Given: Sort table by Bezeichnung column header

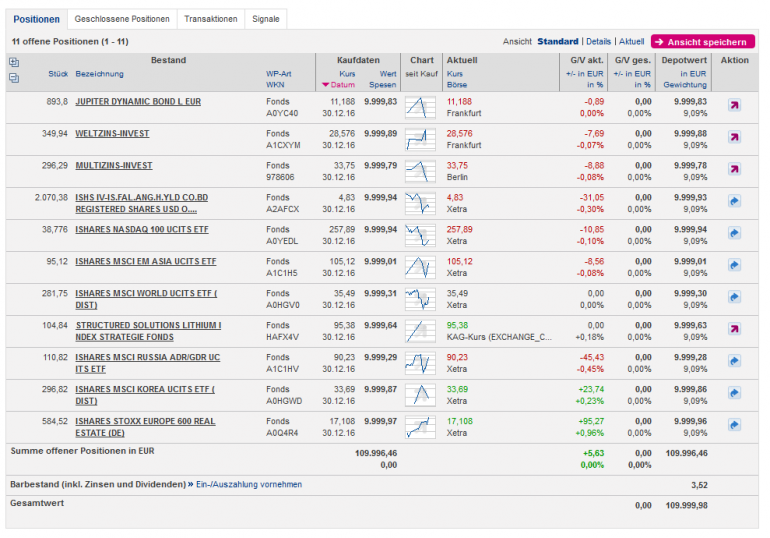Looking at the screenshot, I should (x=99, y=74).
